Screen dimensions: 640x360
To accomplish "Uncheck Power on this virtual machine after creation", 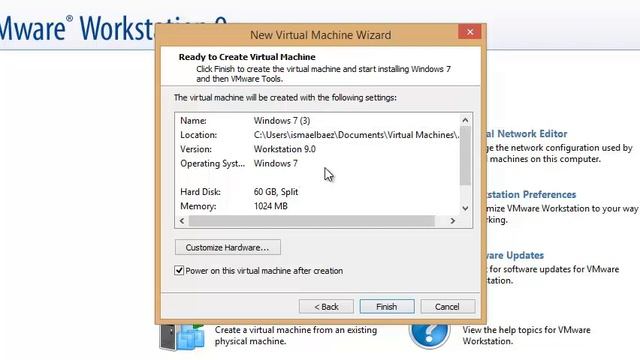I will 179,271.
